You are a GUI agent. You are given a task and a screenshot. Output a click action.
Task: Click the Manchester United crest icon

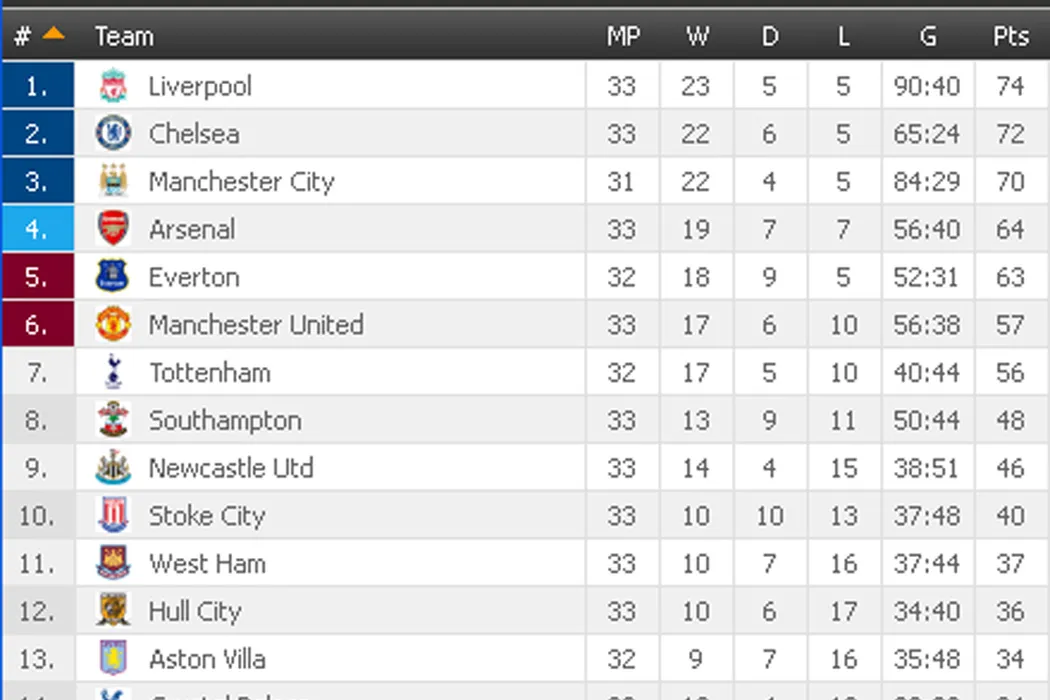[113, 324]
